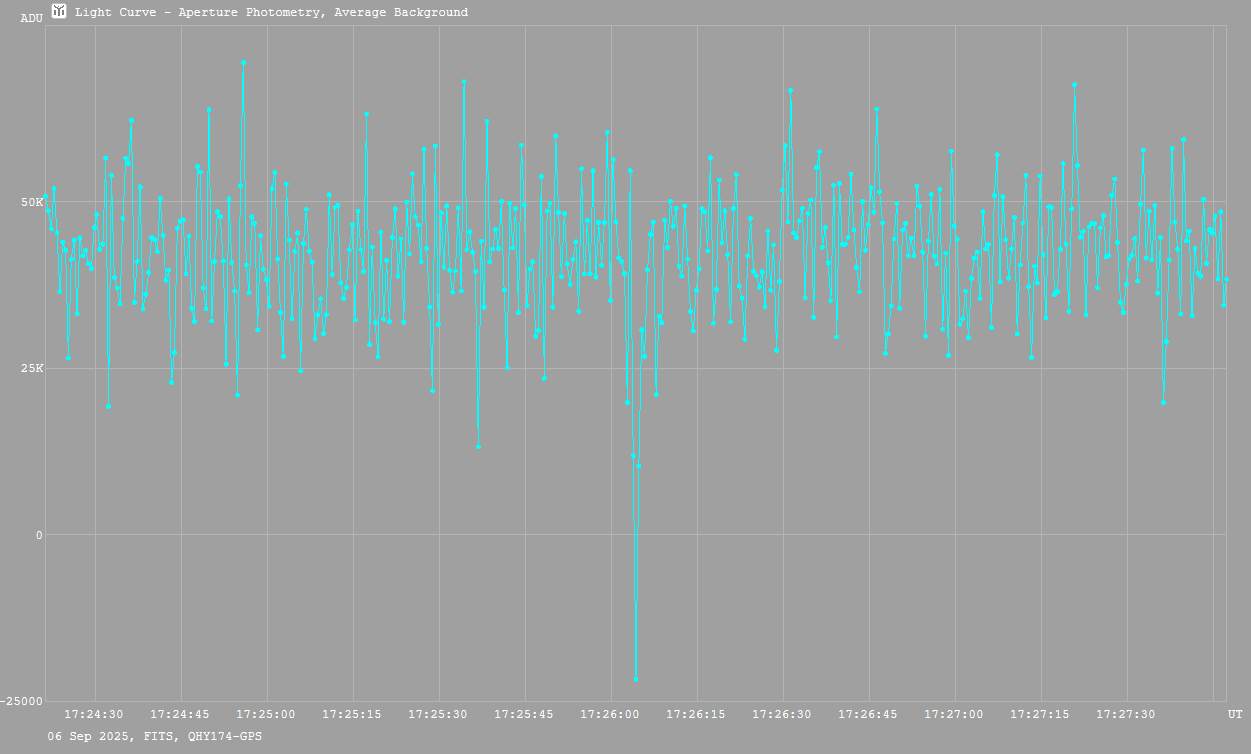Click the -25000 y-axis label
Image resolution: width=1251 pixels, height=754 pixels.
coord(22,701)
